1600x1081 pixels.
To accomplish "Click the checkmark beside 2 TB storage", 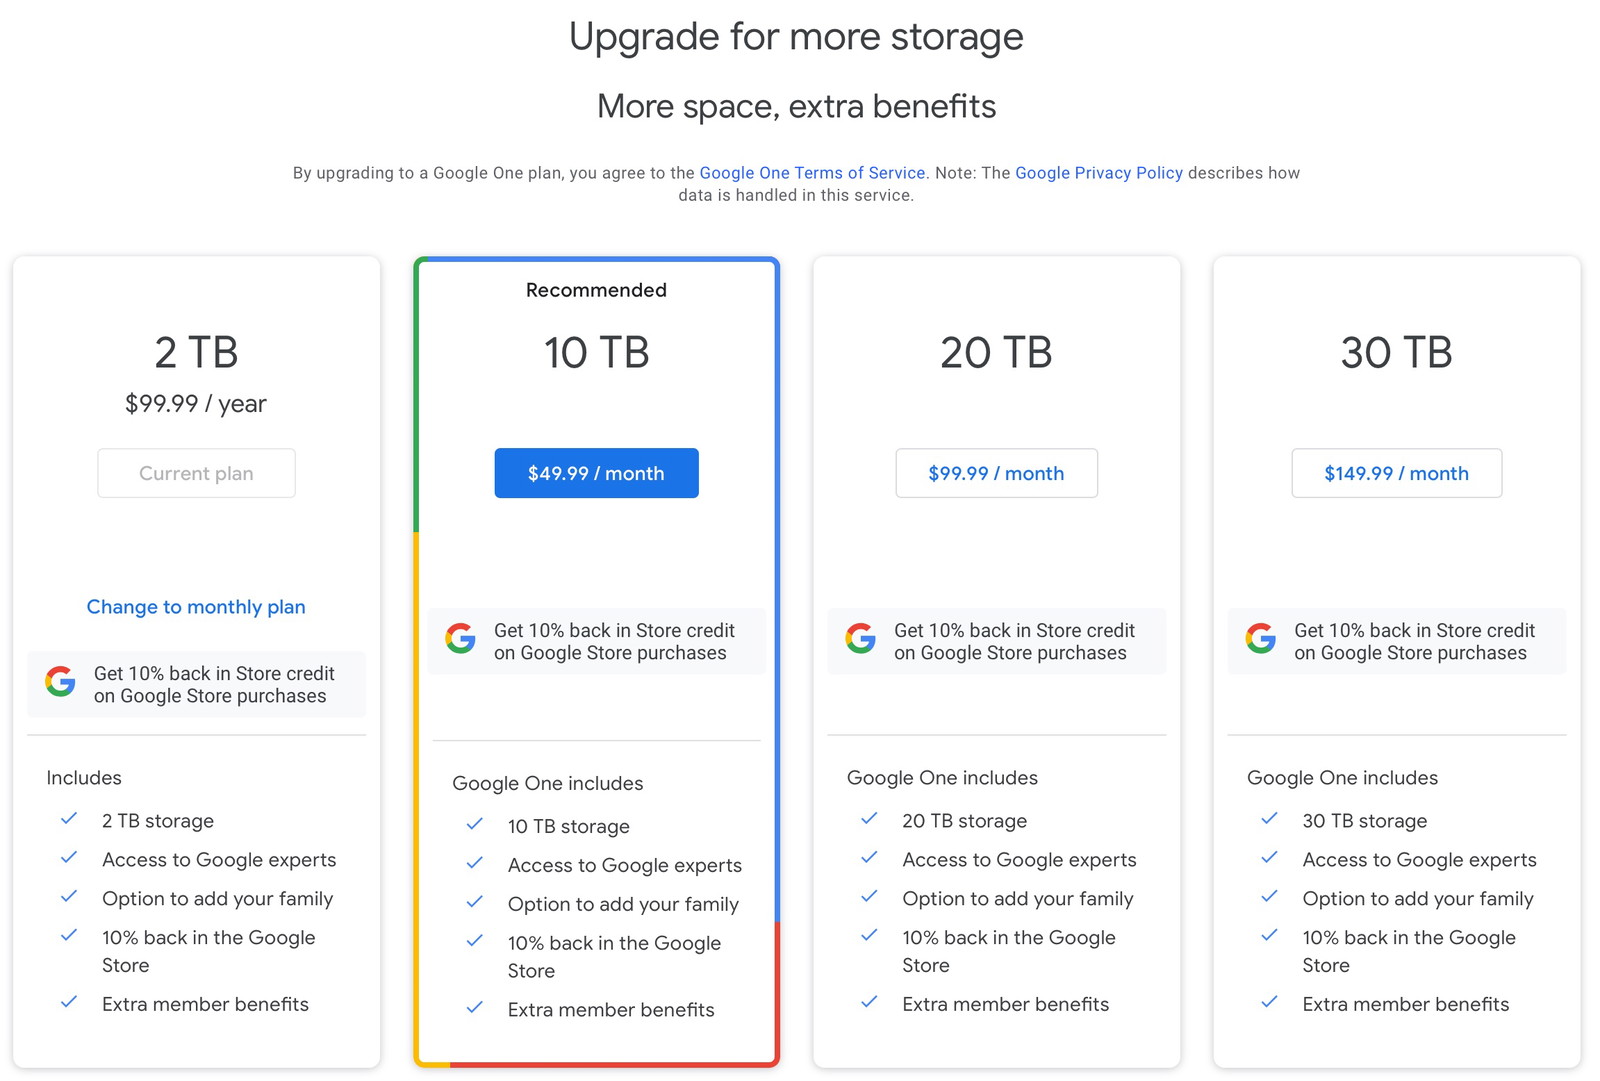I will pos(68,819).
